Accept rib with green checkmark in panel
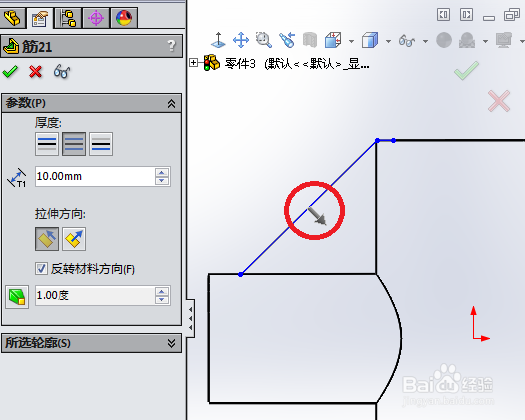The height and width of the screenshot is (420, 525). (x=10, y=71)
